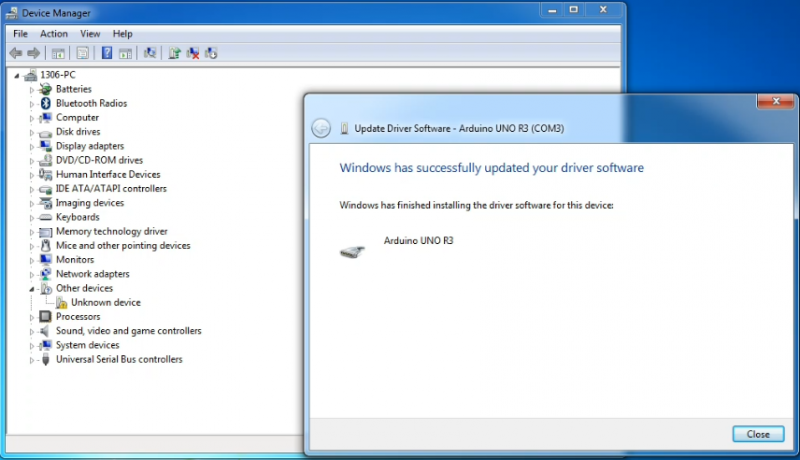Collapse the Other devices category

(32, 288)
